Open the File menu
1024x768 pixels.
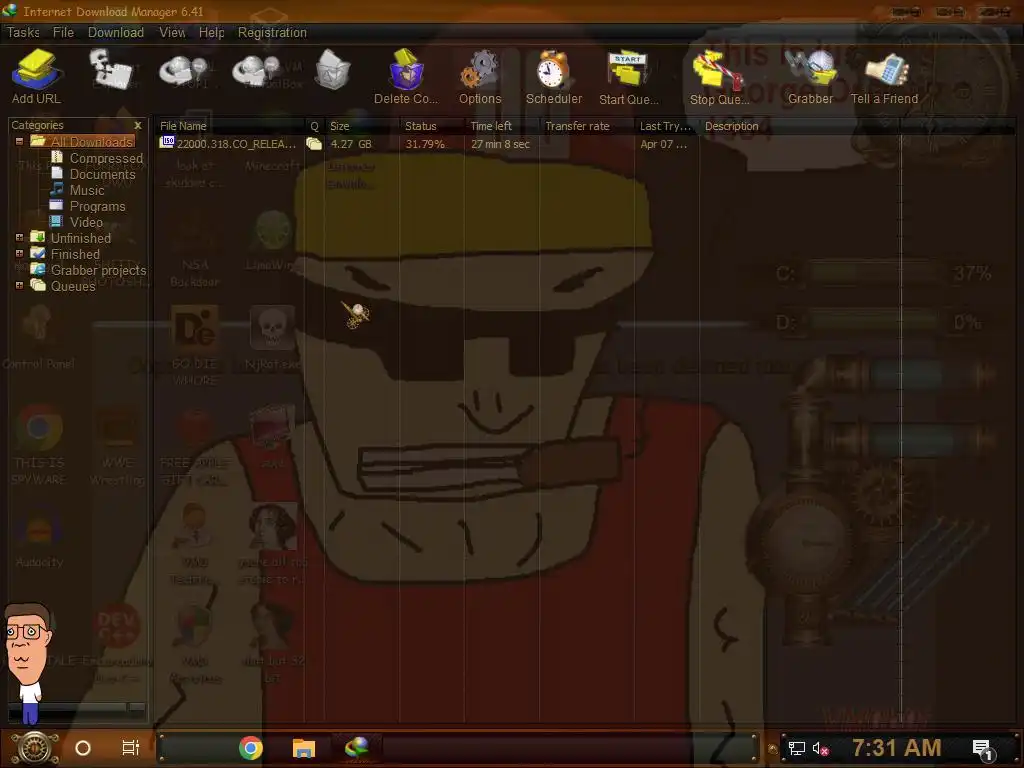click(x=63, y=33)
